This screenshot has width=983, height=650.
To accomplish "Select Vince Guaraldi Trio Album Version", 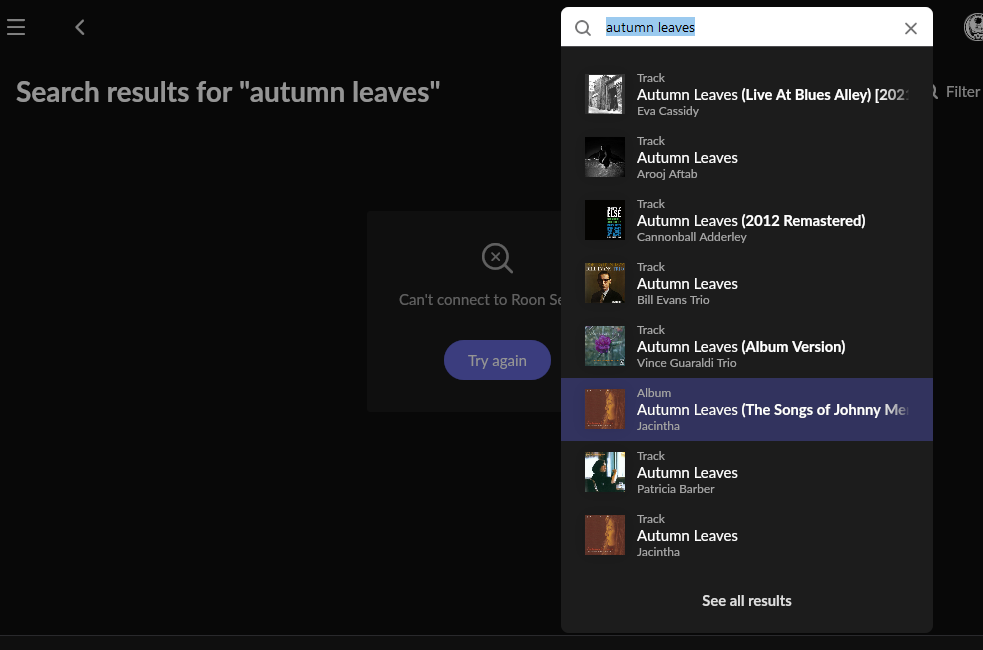I will [747, 347].
